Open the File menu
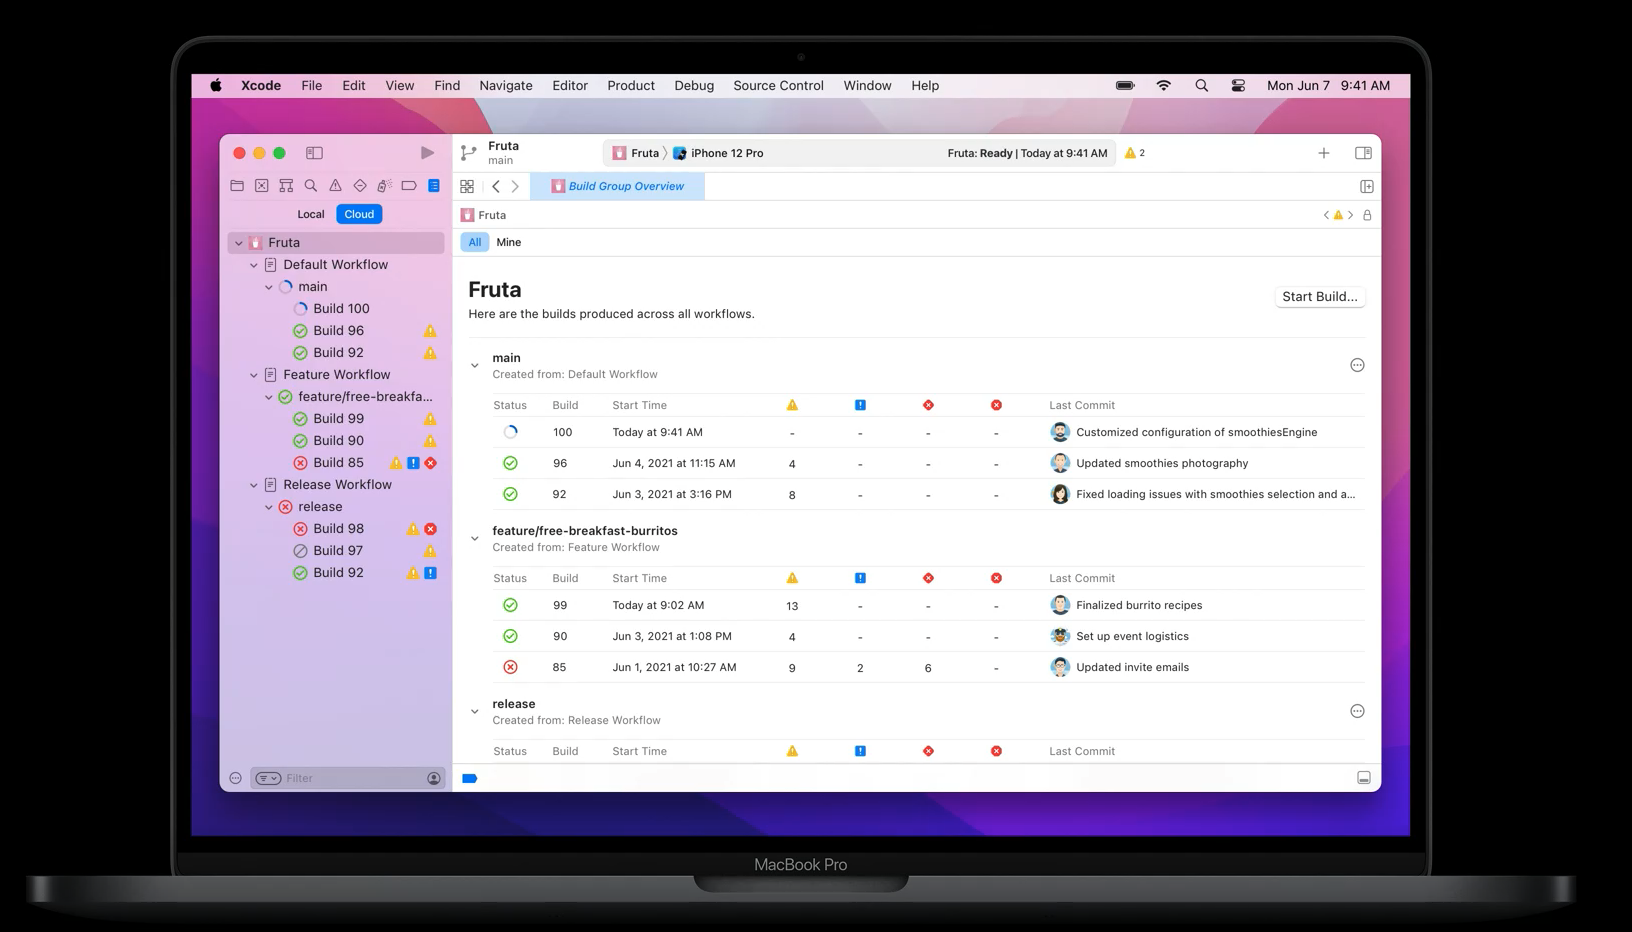The width and height of the screenshot is (1632, 932). [312, 86]
